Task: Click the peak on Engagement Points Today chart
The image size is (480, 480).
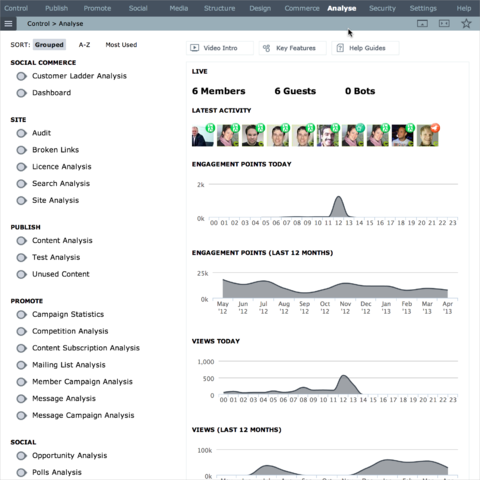Action: tap(339, 197)
